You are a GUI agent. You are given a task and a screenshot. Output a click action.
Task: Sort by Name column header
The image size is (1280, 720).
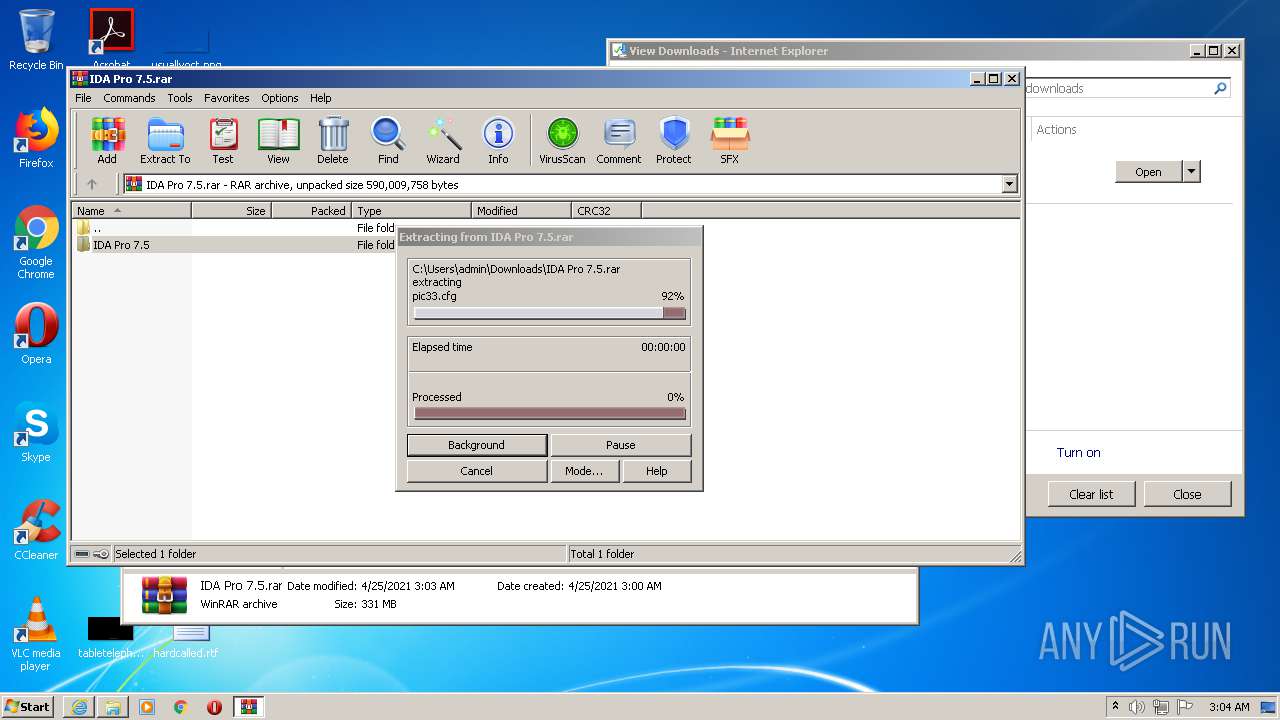[131, 211]
